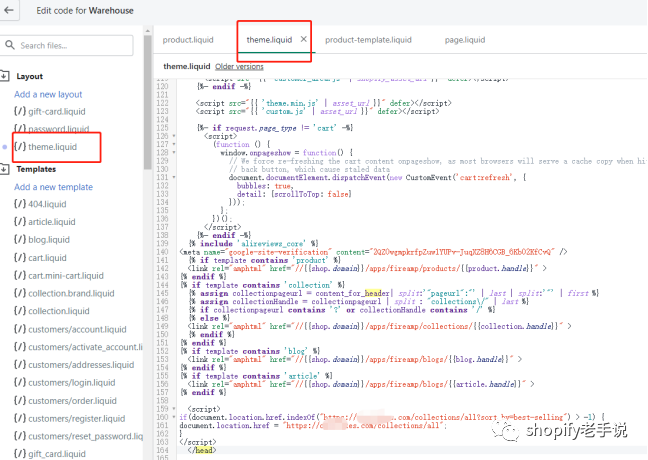Click blog.liquid file icon

[x=20, y=239]
